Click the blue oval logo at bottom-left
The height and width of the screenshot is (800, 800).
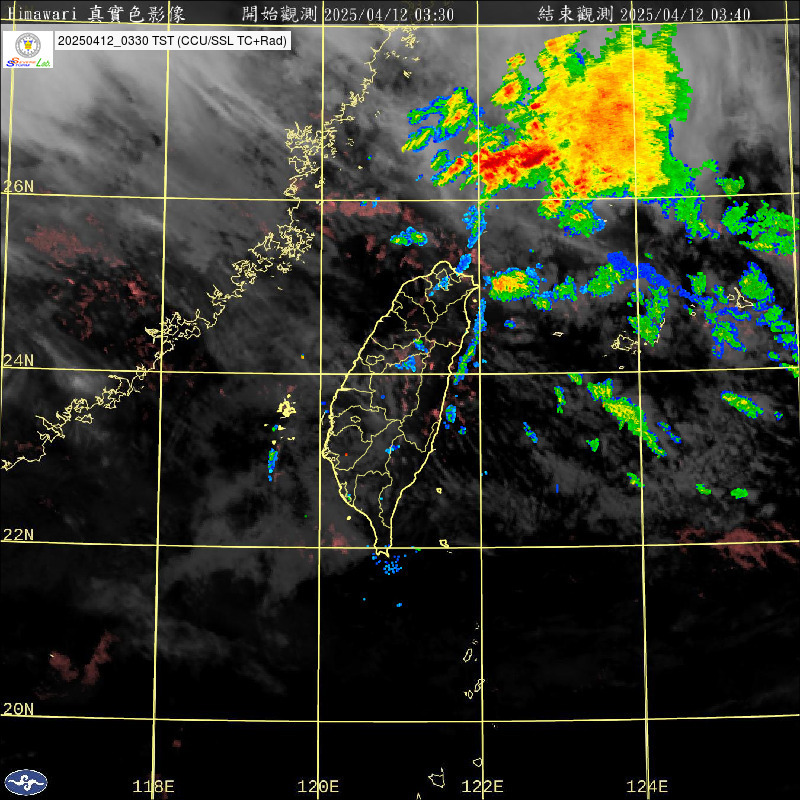25,782
